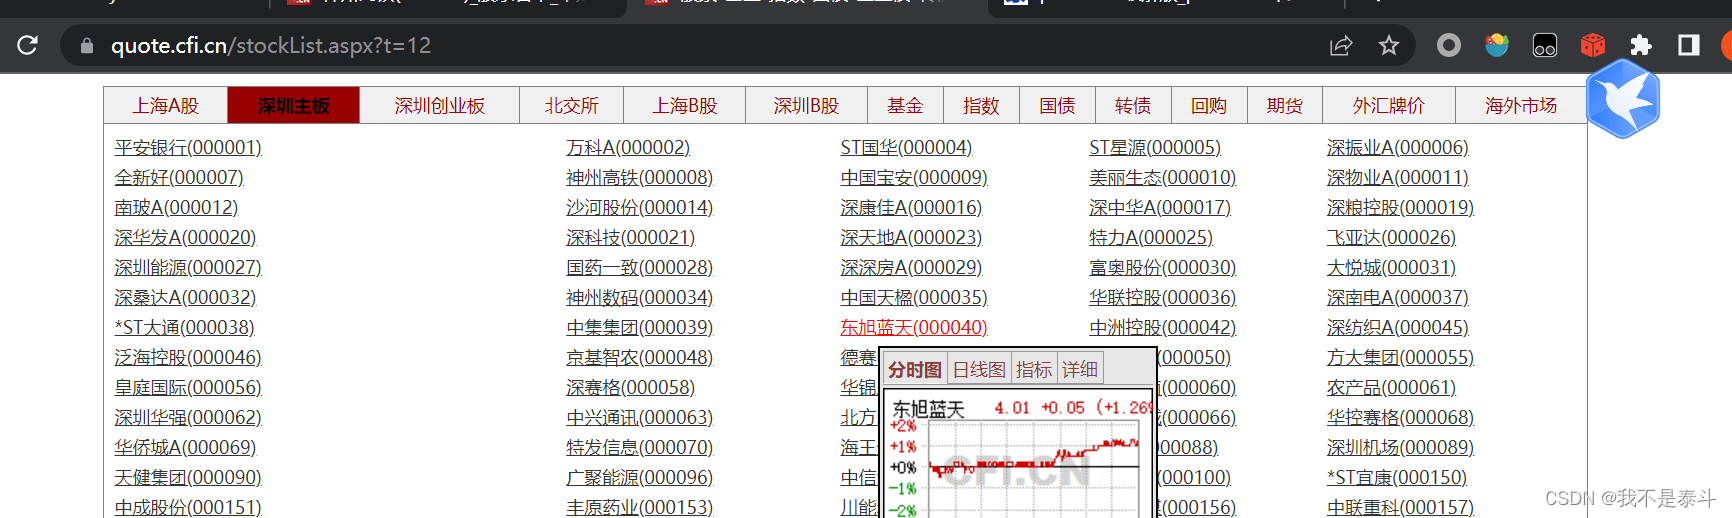Open stock link 飞亚达(000026)

[1392, 238]
